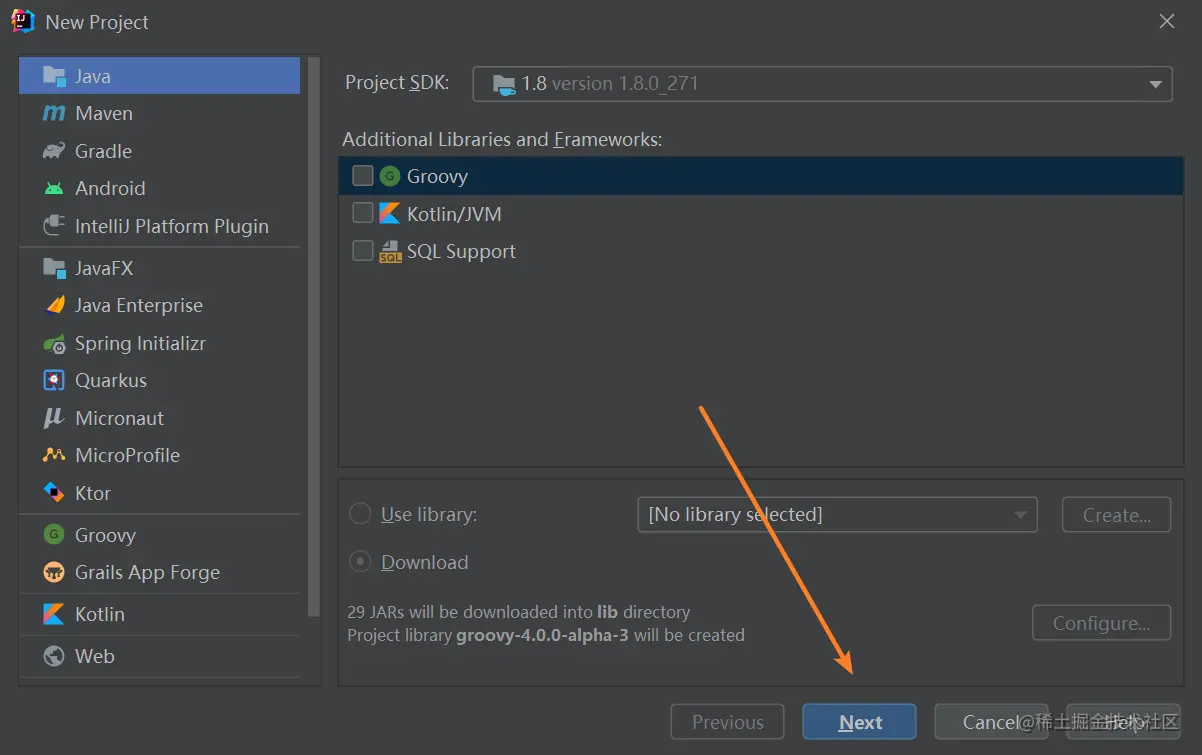
Task: Click the Android robot icon
Action: click(54, 188)
